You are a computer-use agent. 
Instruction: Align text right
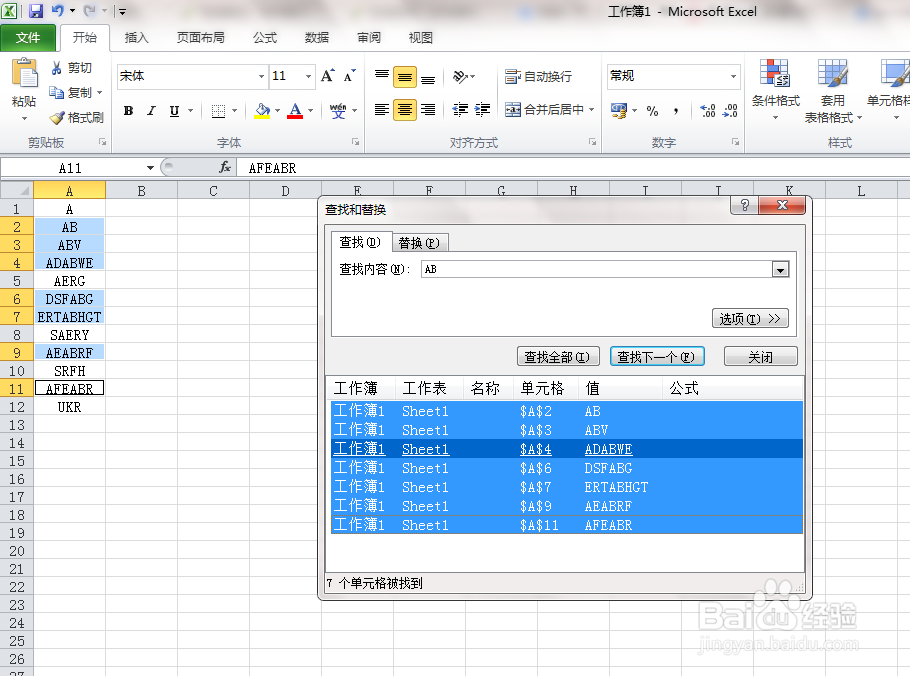[428, 109]
